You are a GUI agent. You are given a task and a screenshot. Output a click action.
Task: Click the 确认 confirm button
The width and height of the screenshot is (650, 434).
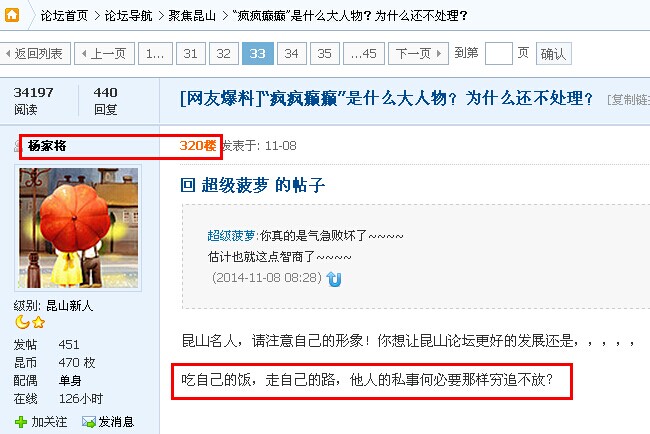553,53
